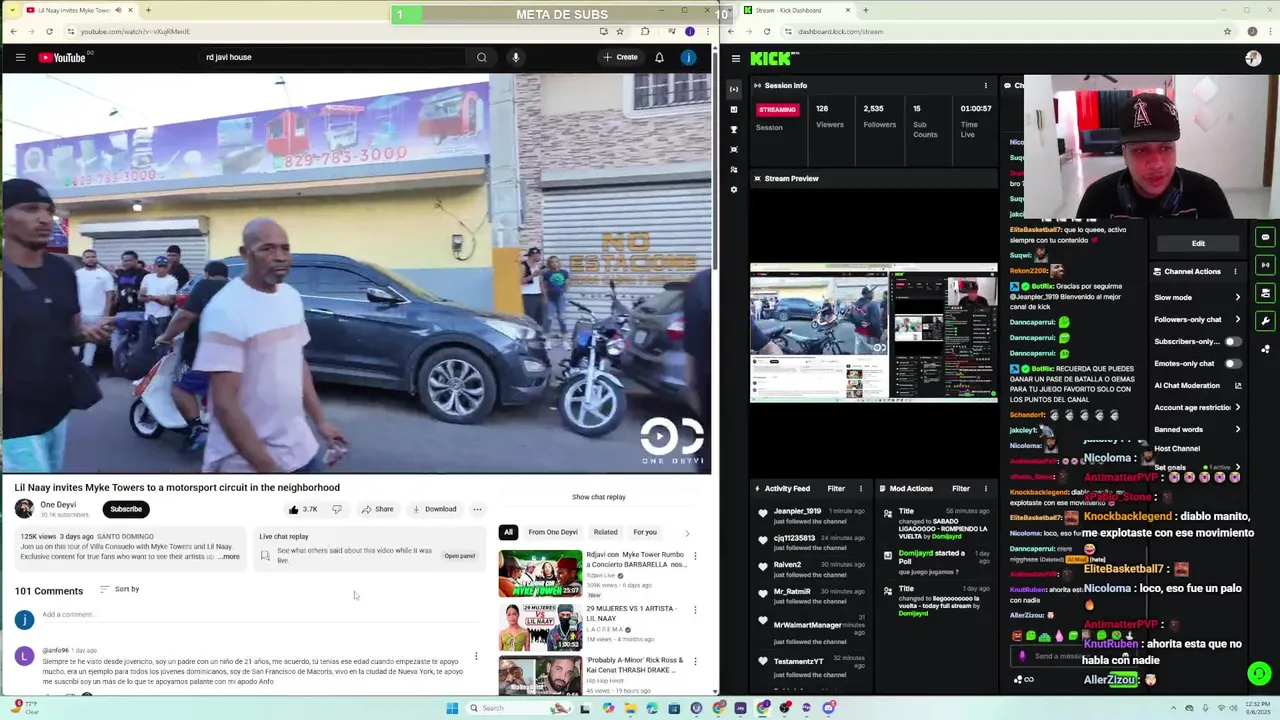Viewport: 1280px width, 720px height.
Task: Click the green wrench tools icon
Action: (1265, 321)
